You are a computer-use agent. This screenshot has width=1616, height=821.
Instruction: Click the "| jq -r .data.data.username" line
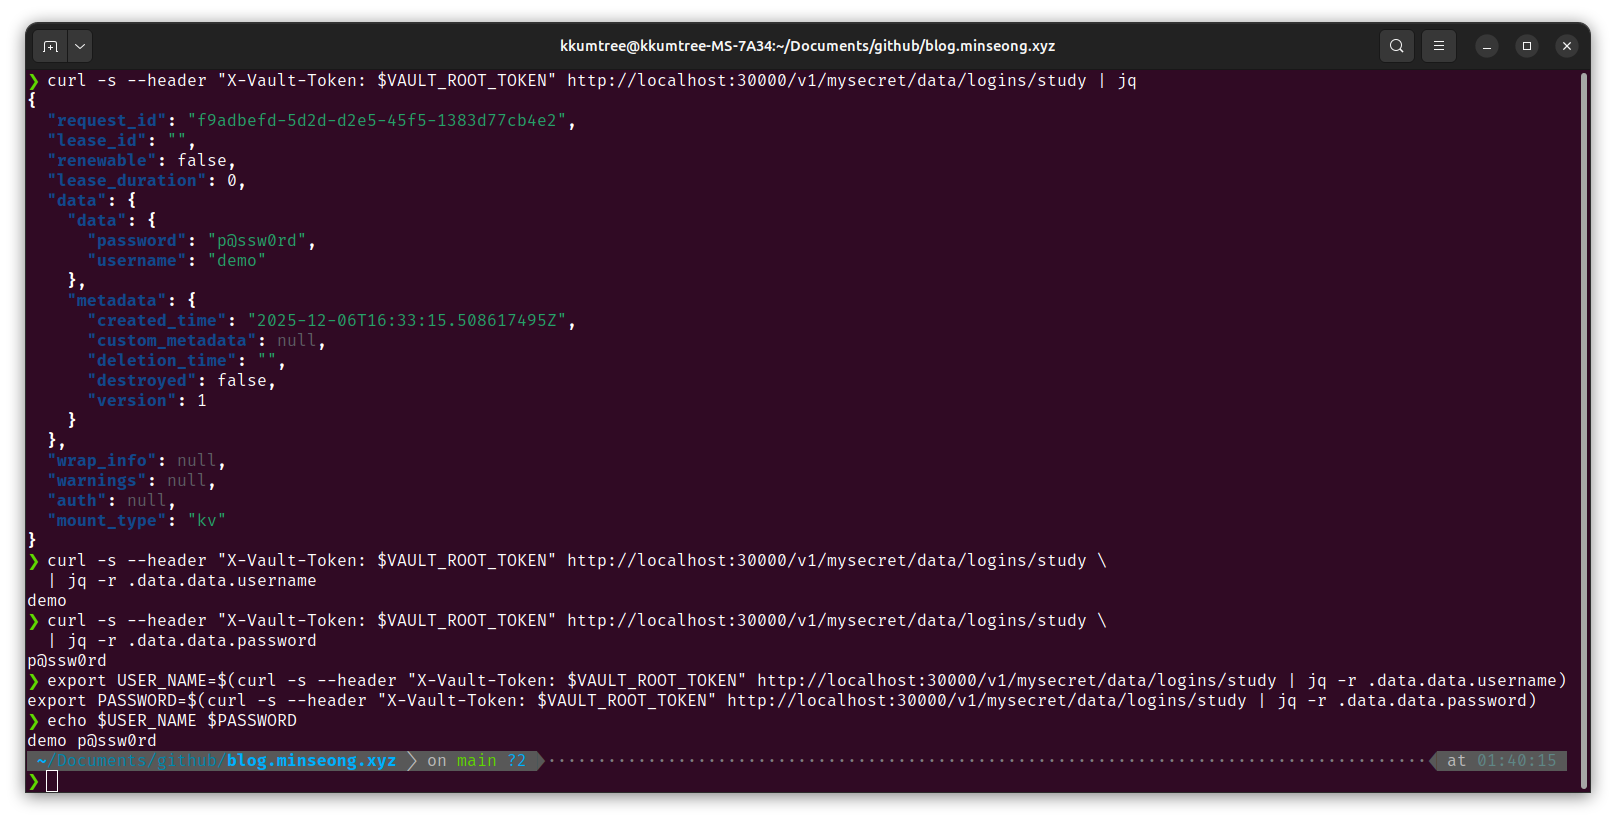click(182, 581)
